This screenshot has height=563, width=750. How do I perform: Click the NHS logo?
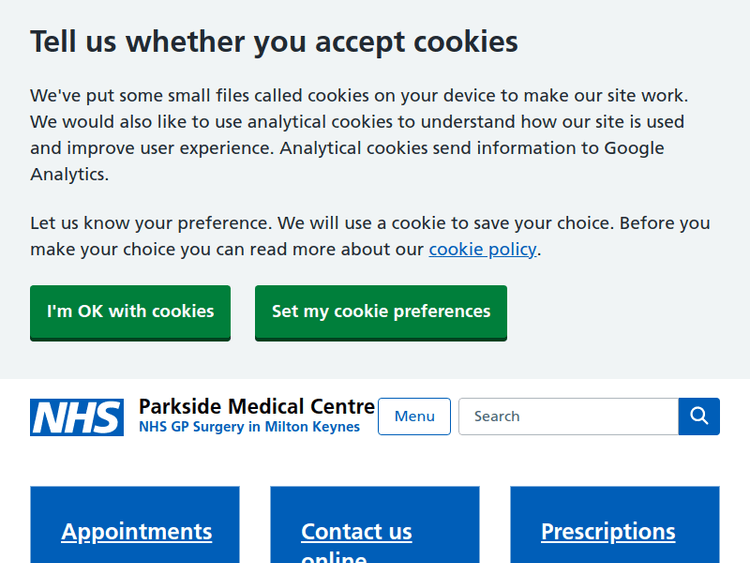point(77,417)
